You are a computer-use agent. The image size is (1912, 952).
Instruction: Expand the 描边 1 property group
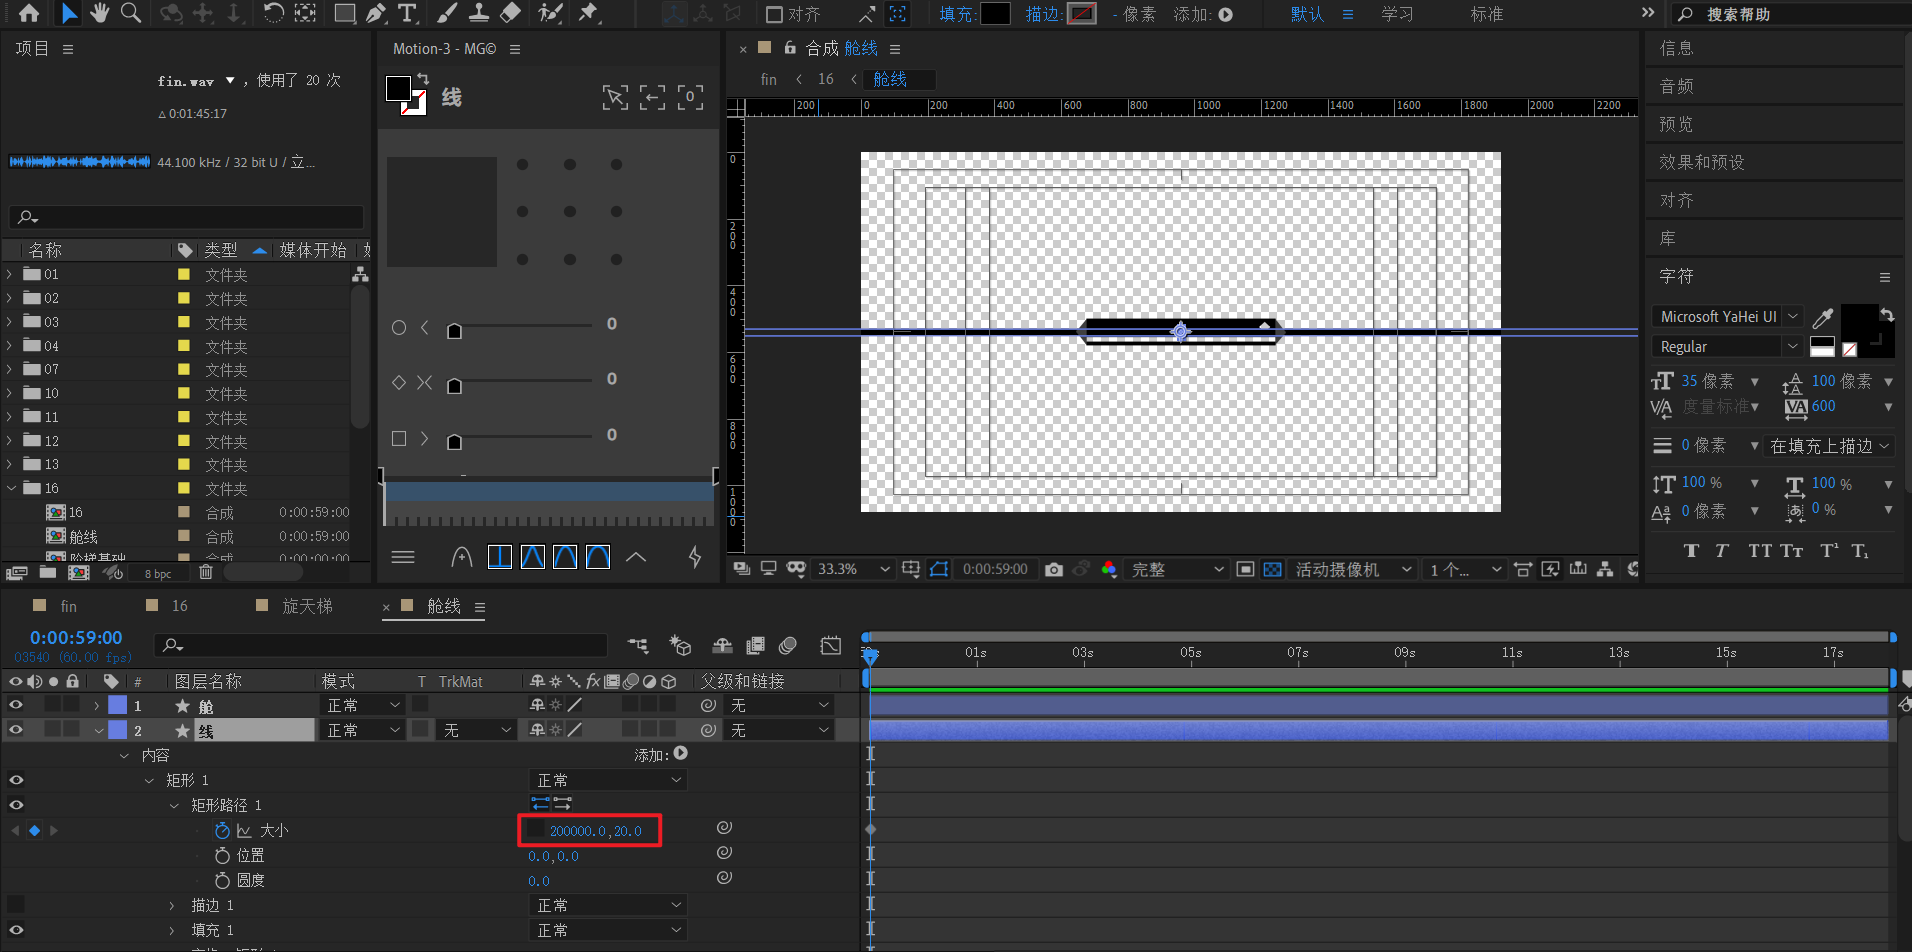pyautogui.click(x=172, y=905)
